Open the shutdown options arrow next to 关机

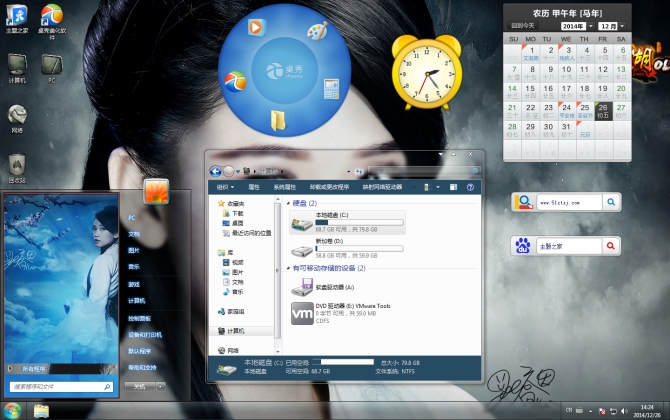pos(161,387)
